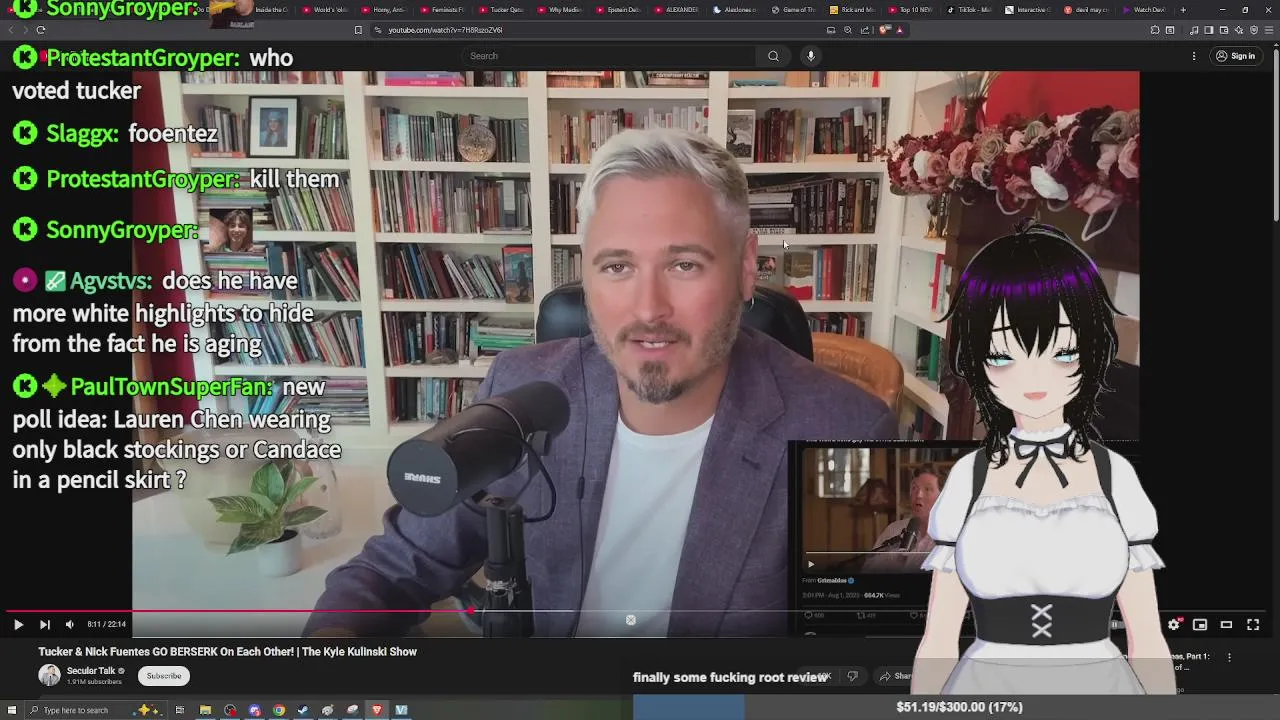The width and height of the screenshot is (1280, 720).
Task: Open the Brave Shields lion icon
Action: click(884, 30)
